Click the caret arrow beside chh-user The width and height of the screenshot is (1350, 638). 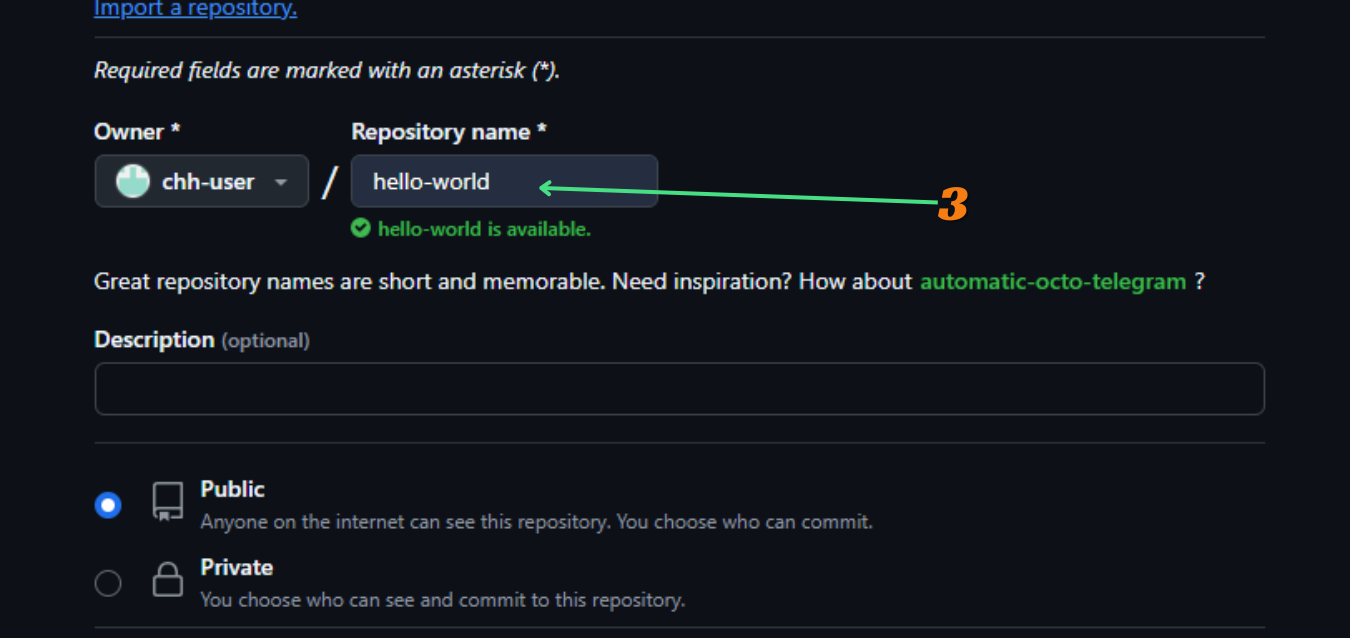pyautogui.click(x=281, y=183)
